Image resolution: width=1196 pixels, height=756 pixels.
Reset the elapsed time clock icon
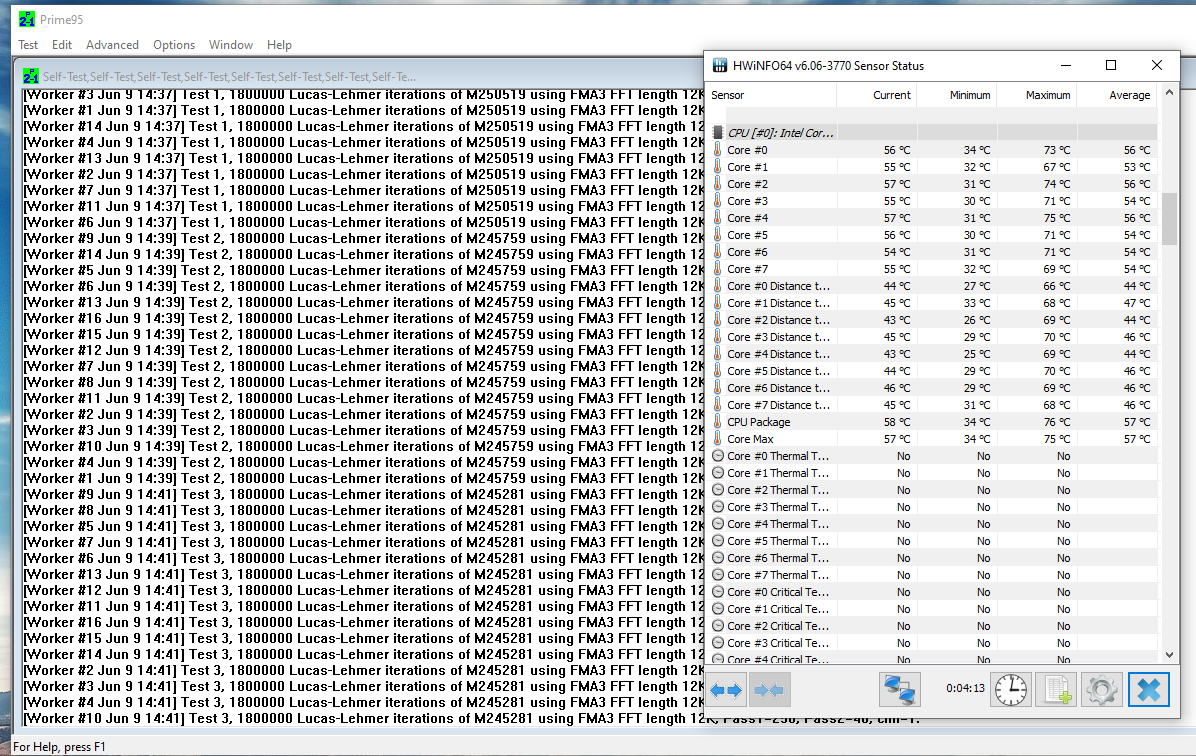coord(1011,690)
